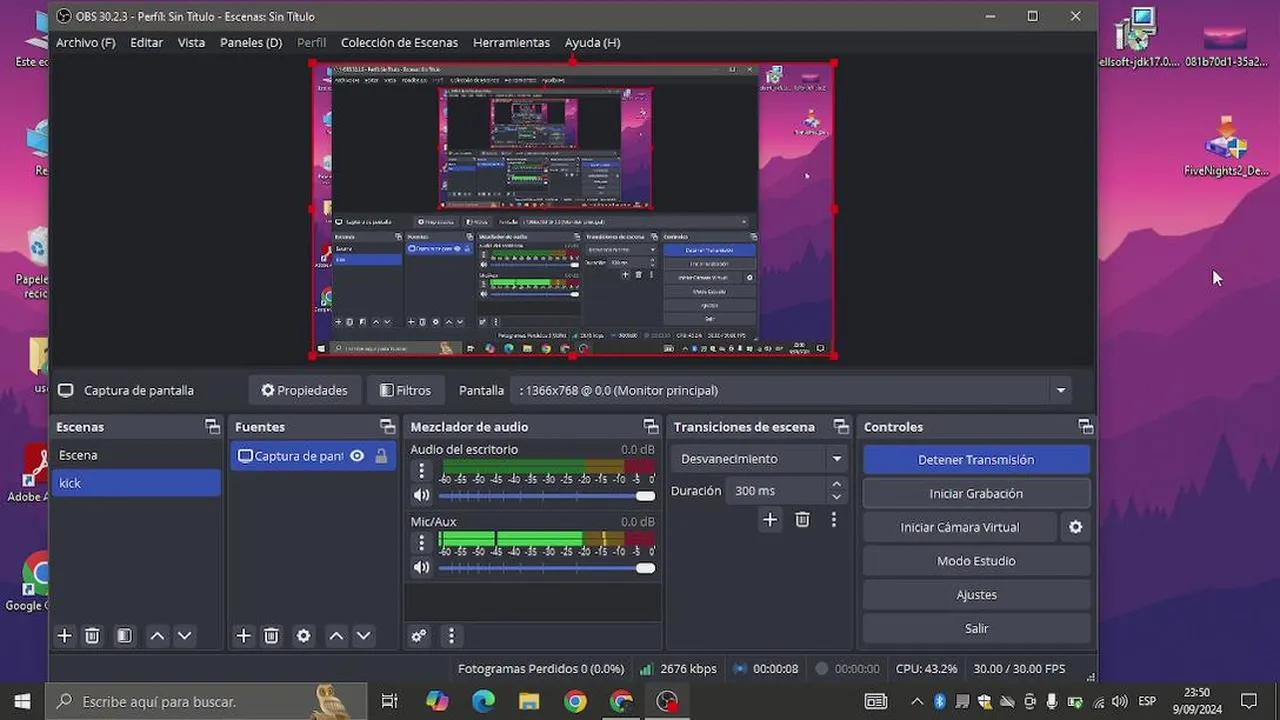Delete the Captura de pantalla source
Viewport: 1280px width, 720px height.
pos(271,636)
